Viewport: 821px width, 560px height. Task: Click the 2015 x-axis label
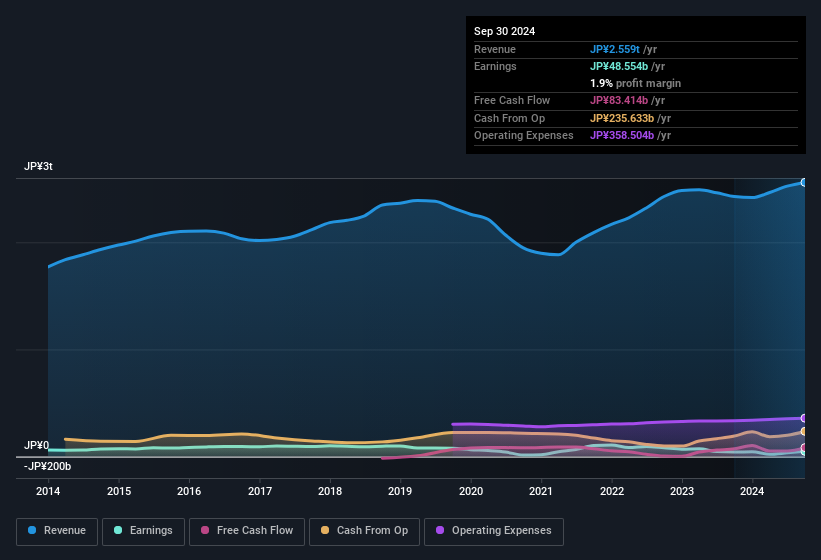[119, 491]
